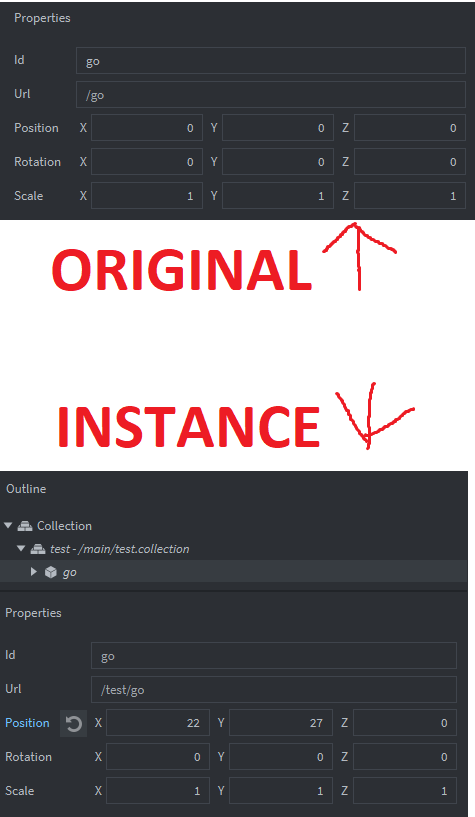
Task: Click the instance Rotation label
Action: [x=29, y=757]
